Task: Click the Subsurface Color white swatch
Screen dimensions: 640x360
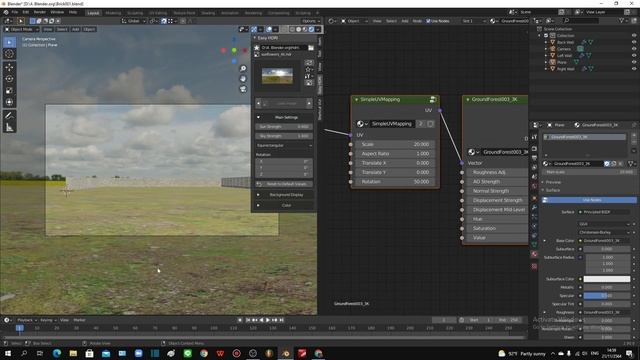Action: point(607,279)
